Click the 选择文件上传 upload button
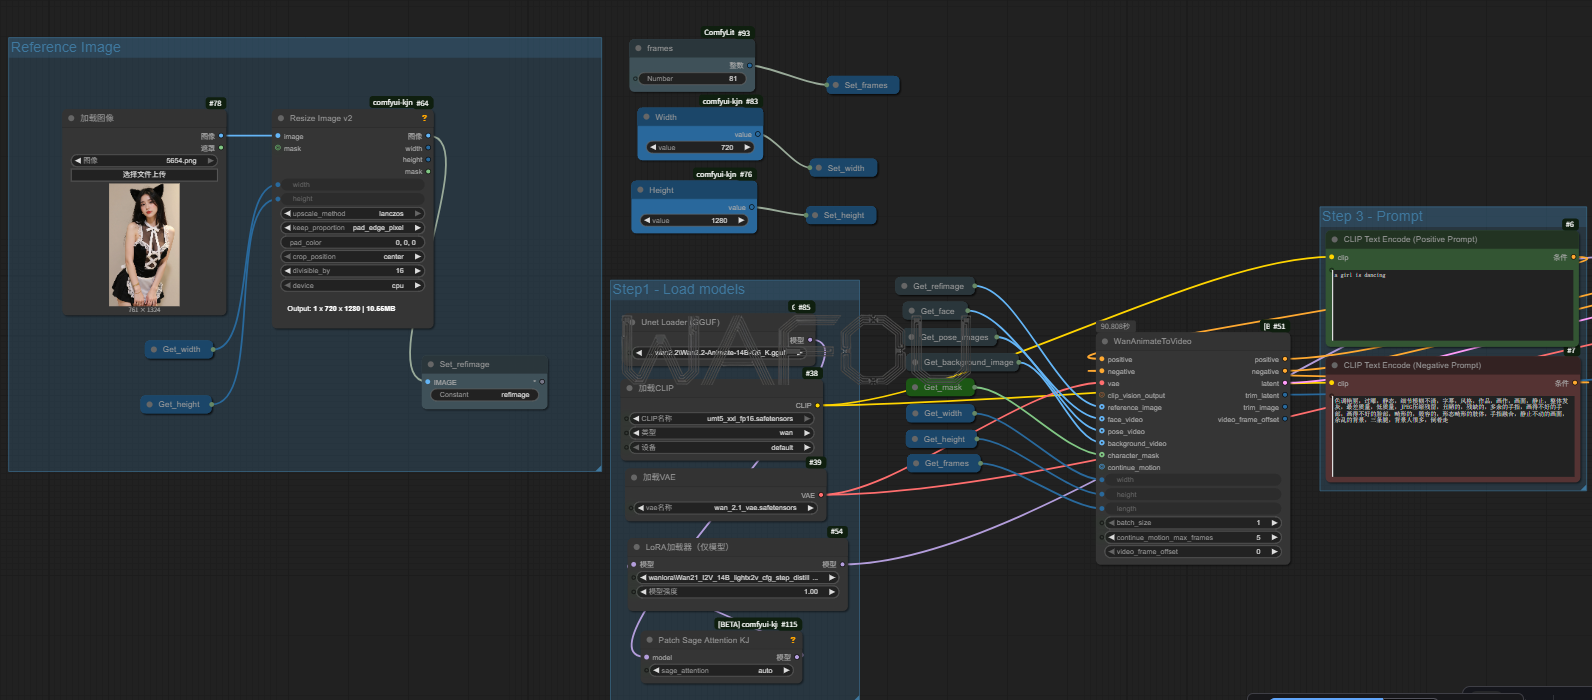The height and width of the screenshot is (700, 1592). coord(144,174)
